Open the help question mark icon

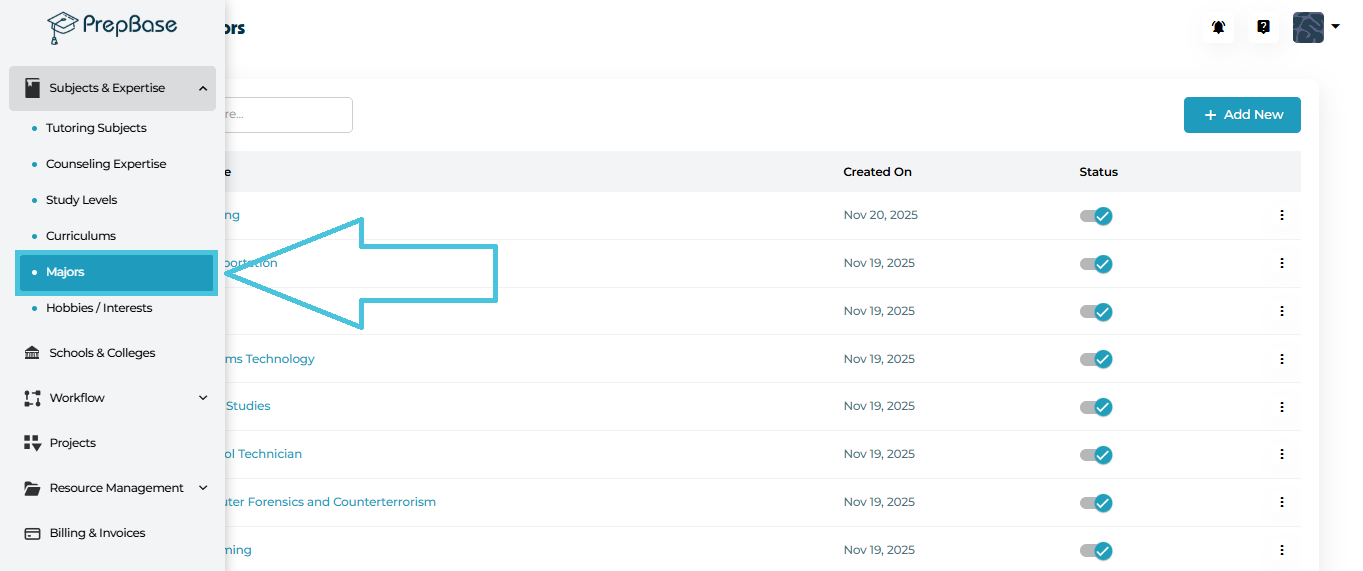click(1263, 28)
